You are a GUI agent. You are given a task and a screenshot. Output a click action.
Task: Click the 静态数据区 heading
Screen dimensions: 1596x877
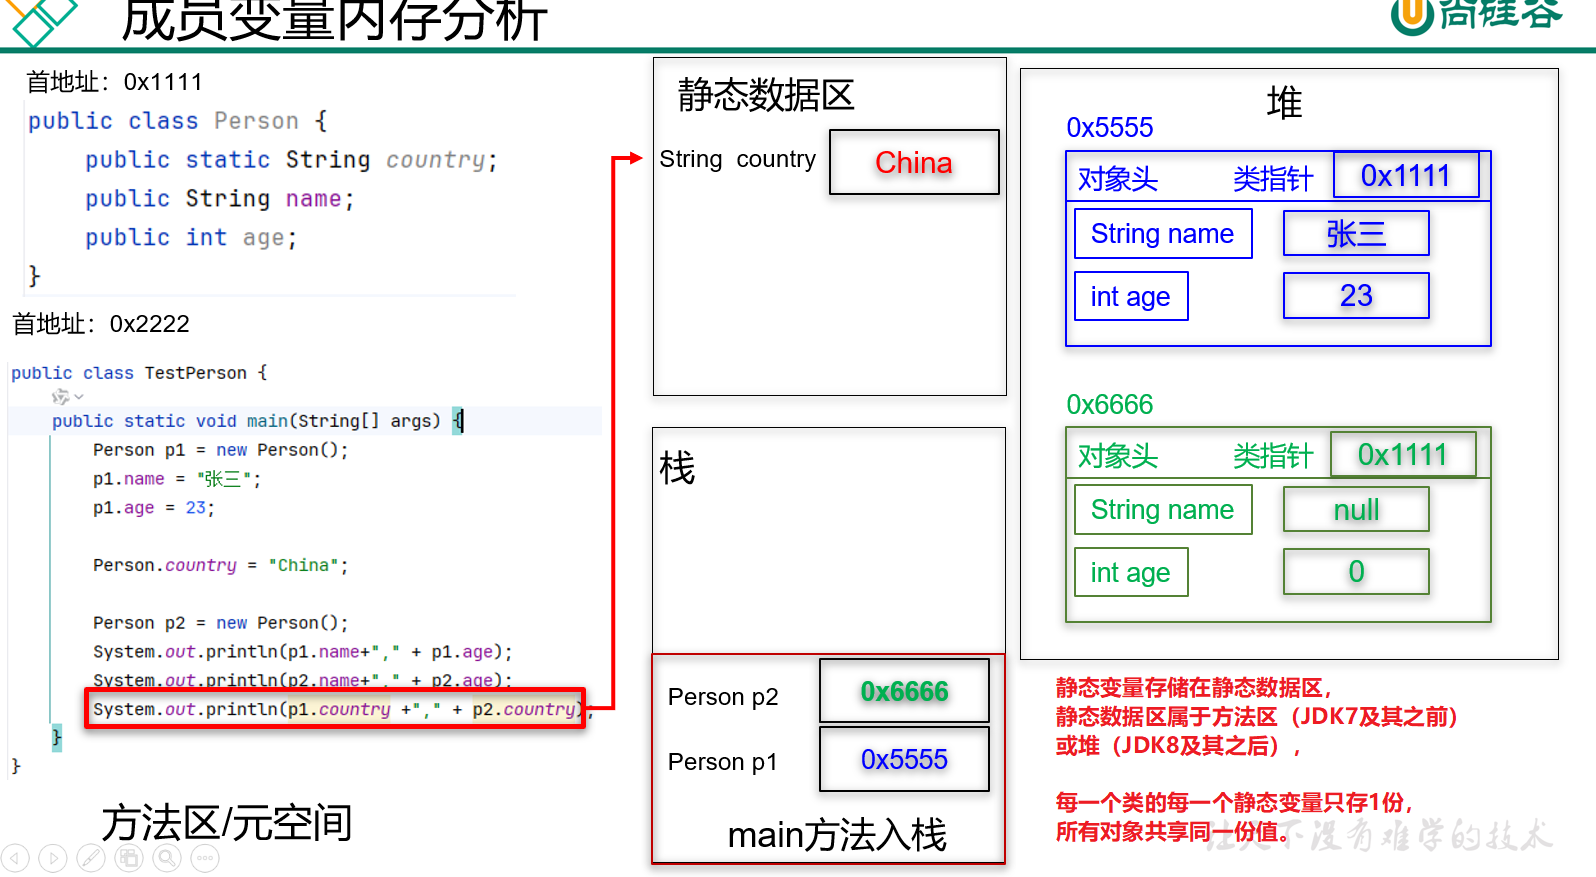766,95
